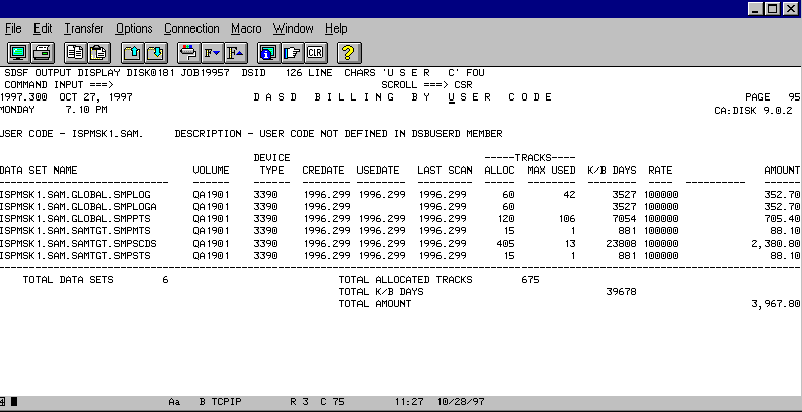
Task: Click the total amount 3,967.80
Action: tap(775, 304)
